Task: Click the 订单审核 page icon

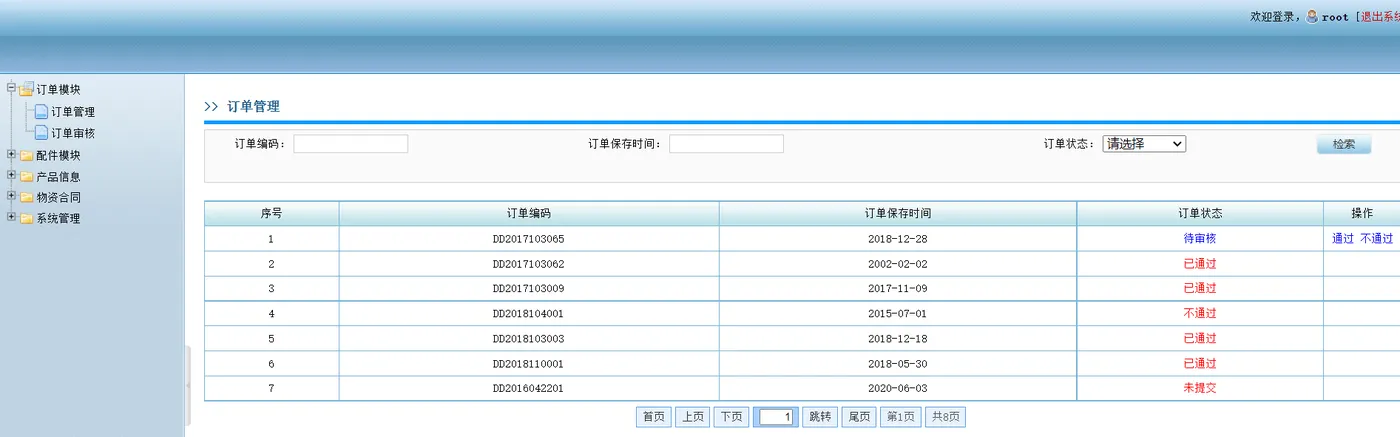Action: click(x=41, y=133)
